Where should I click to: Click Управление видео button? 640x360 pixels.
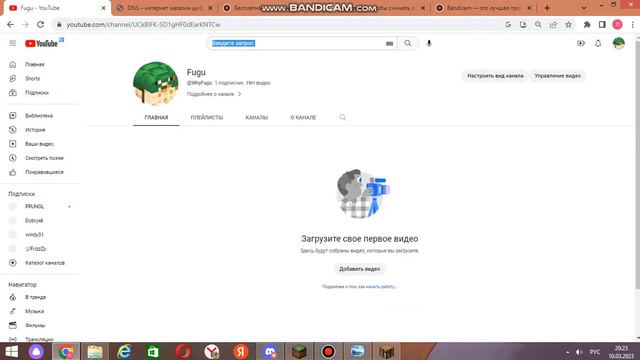558,76
